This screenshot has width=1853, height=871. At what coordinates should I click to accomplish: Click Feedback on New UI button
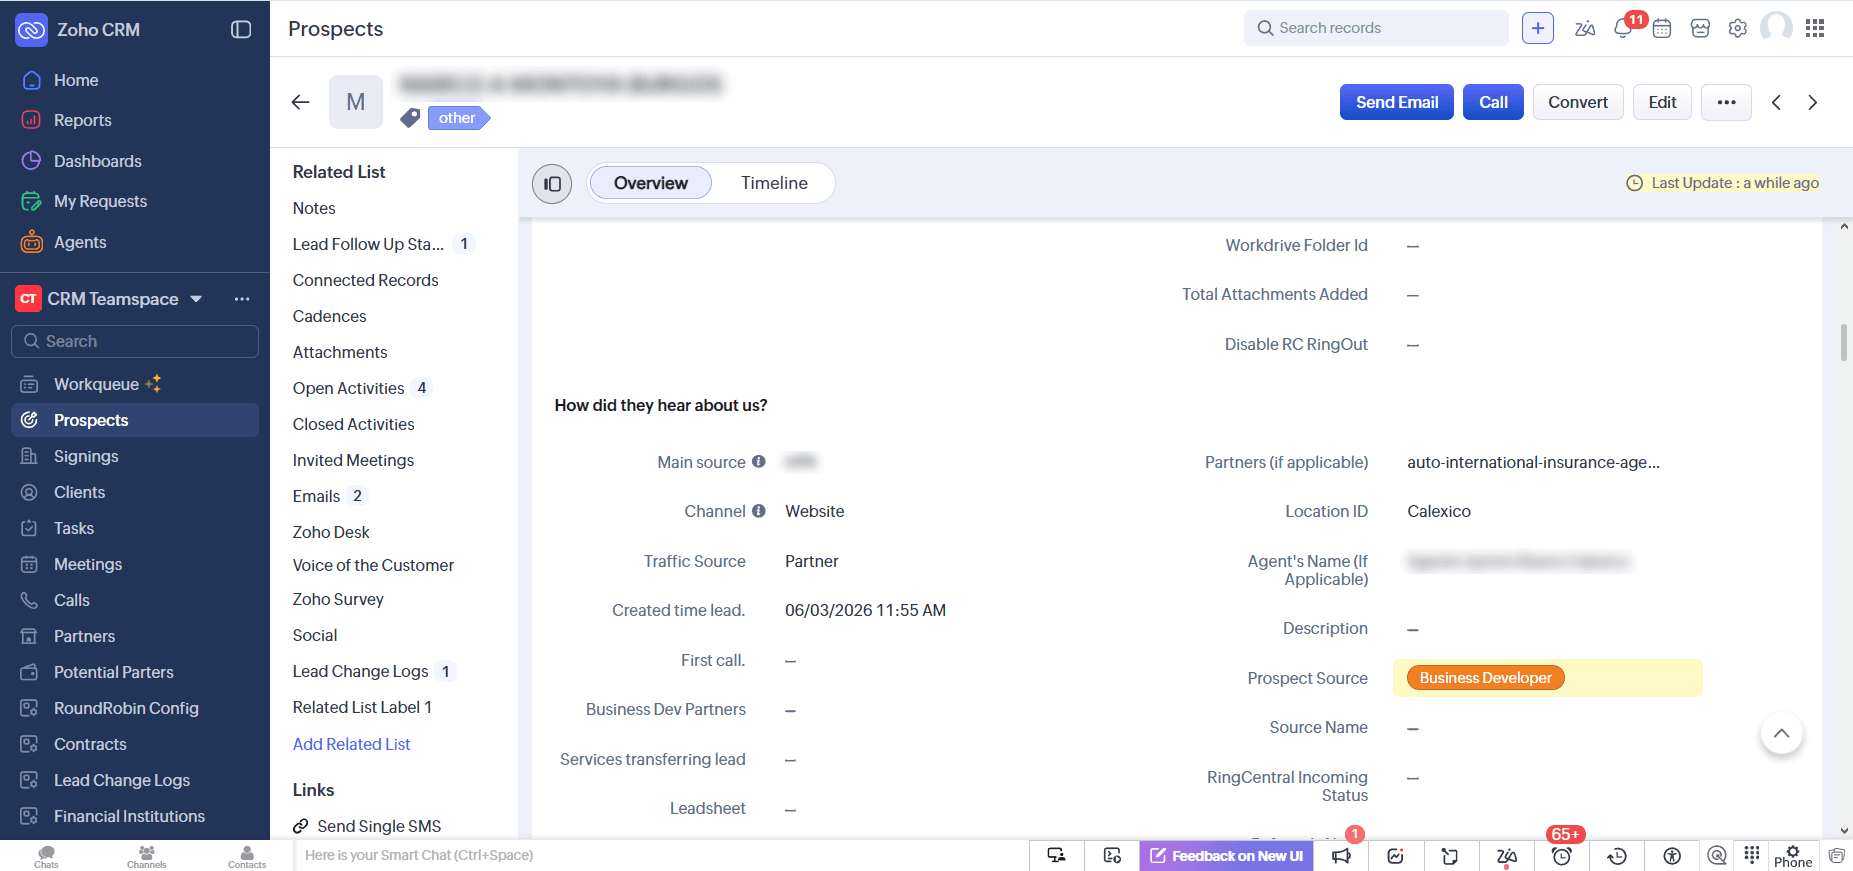pos(1226,856)
